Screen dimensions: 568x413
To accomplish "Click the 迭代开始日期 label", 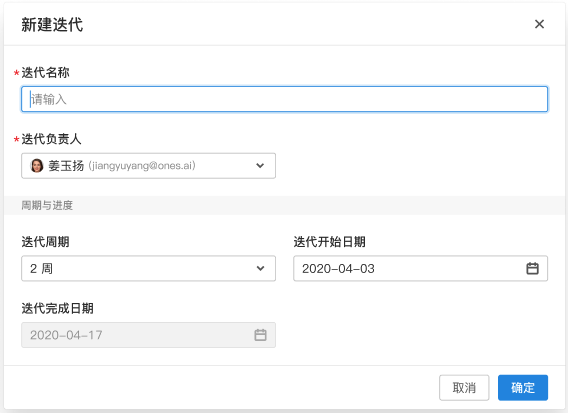I will pyautogui.click(x=329, y=242).
